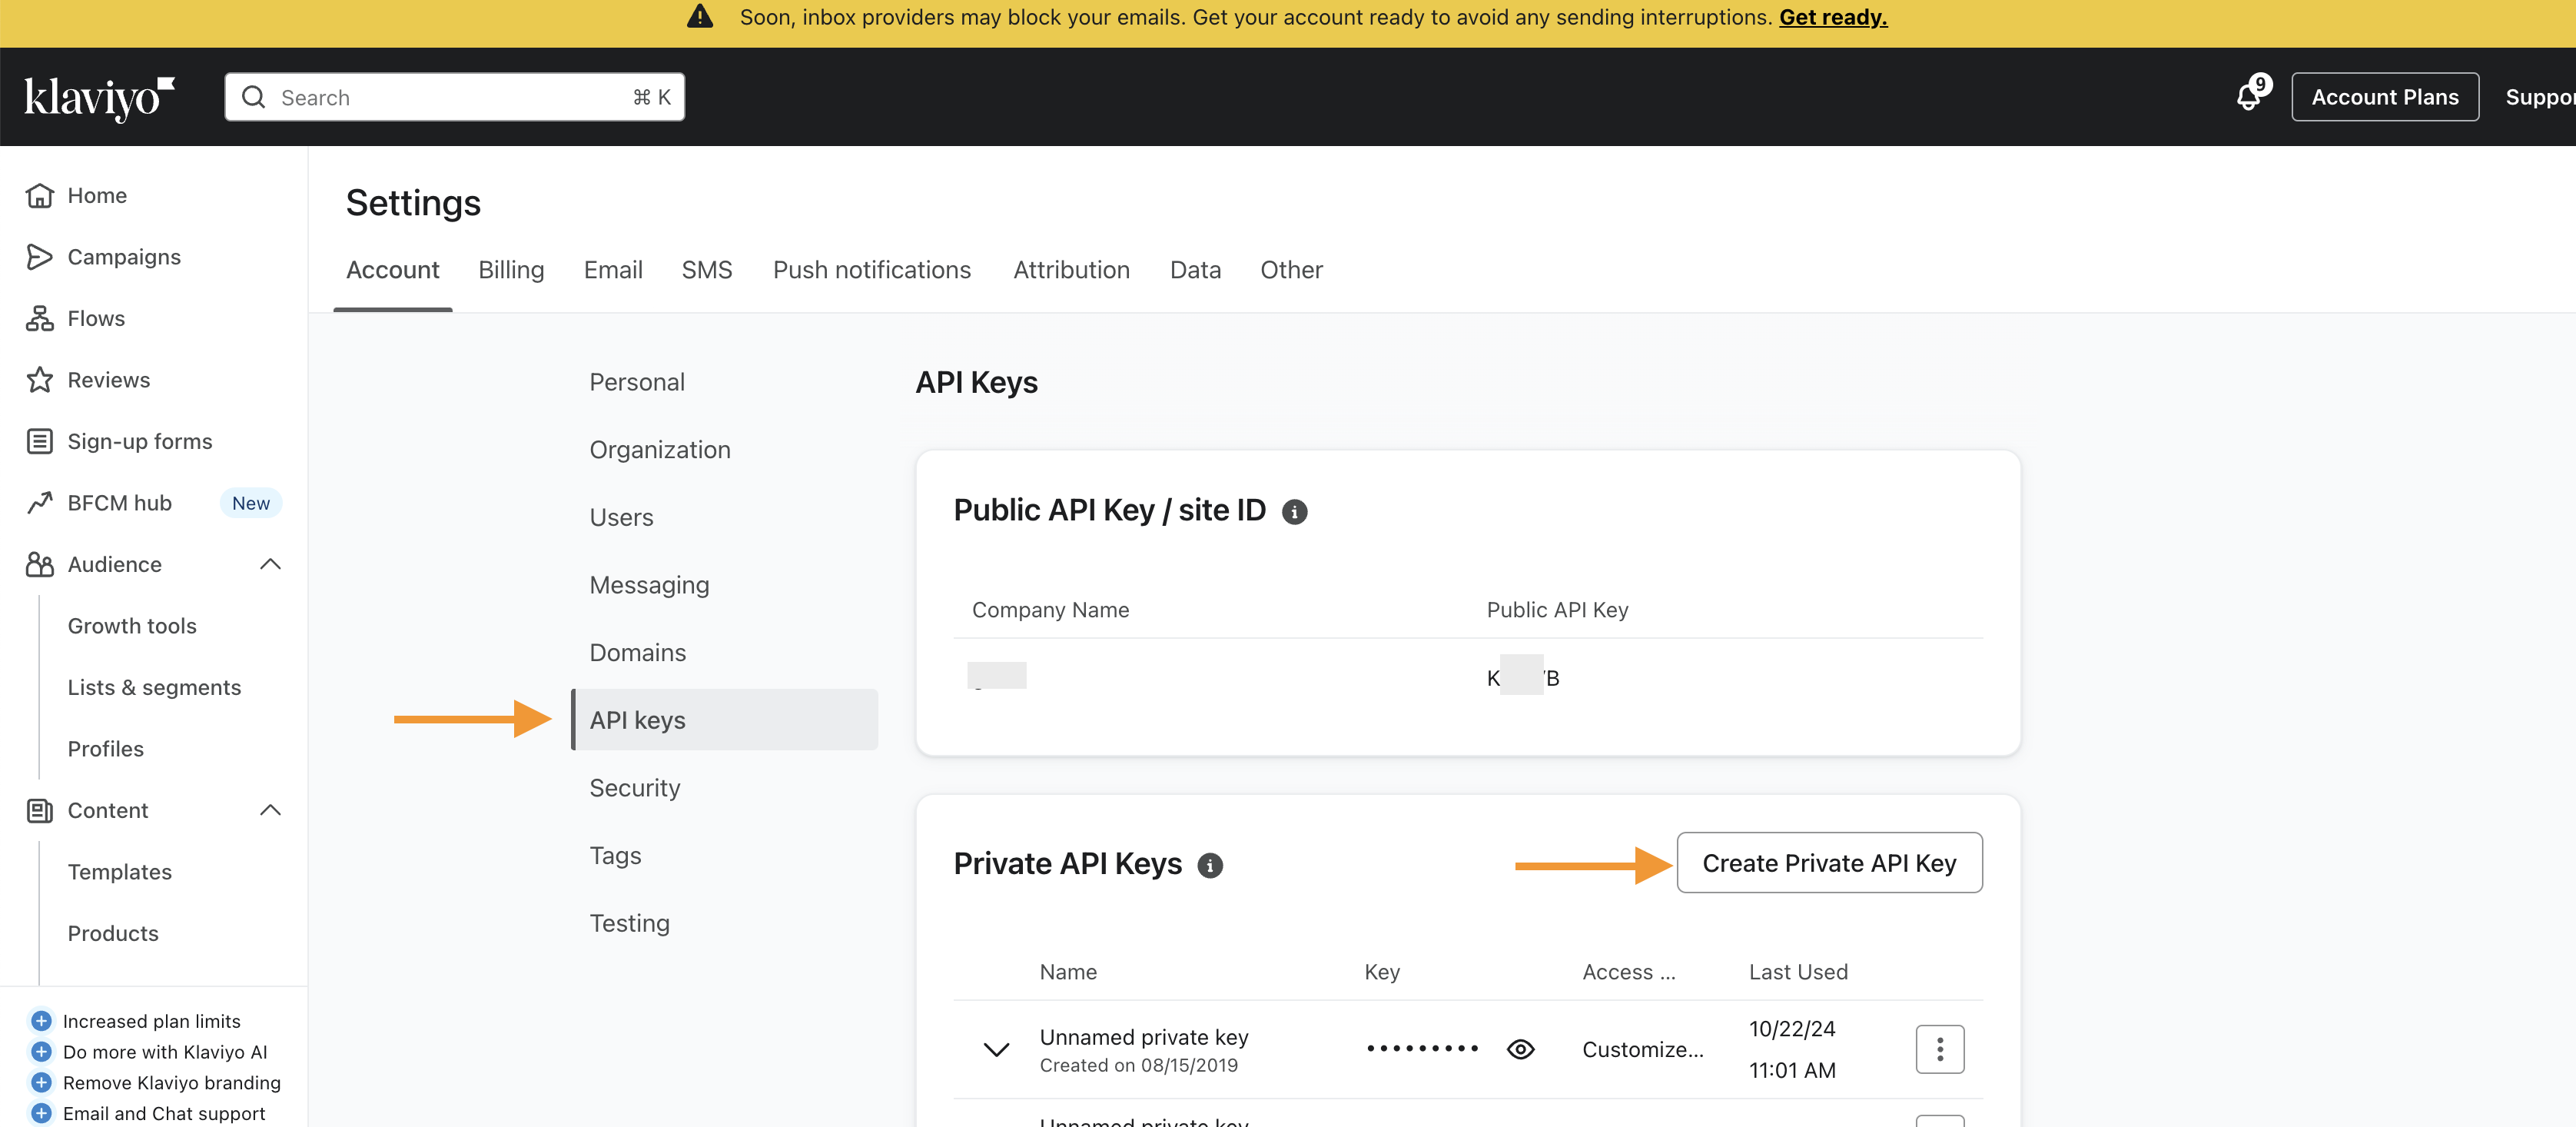Click Create Private API Key button

[1829, 863]
